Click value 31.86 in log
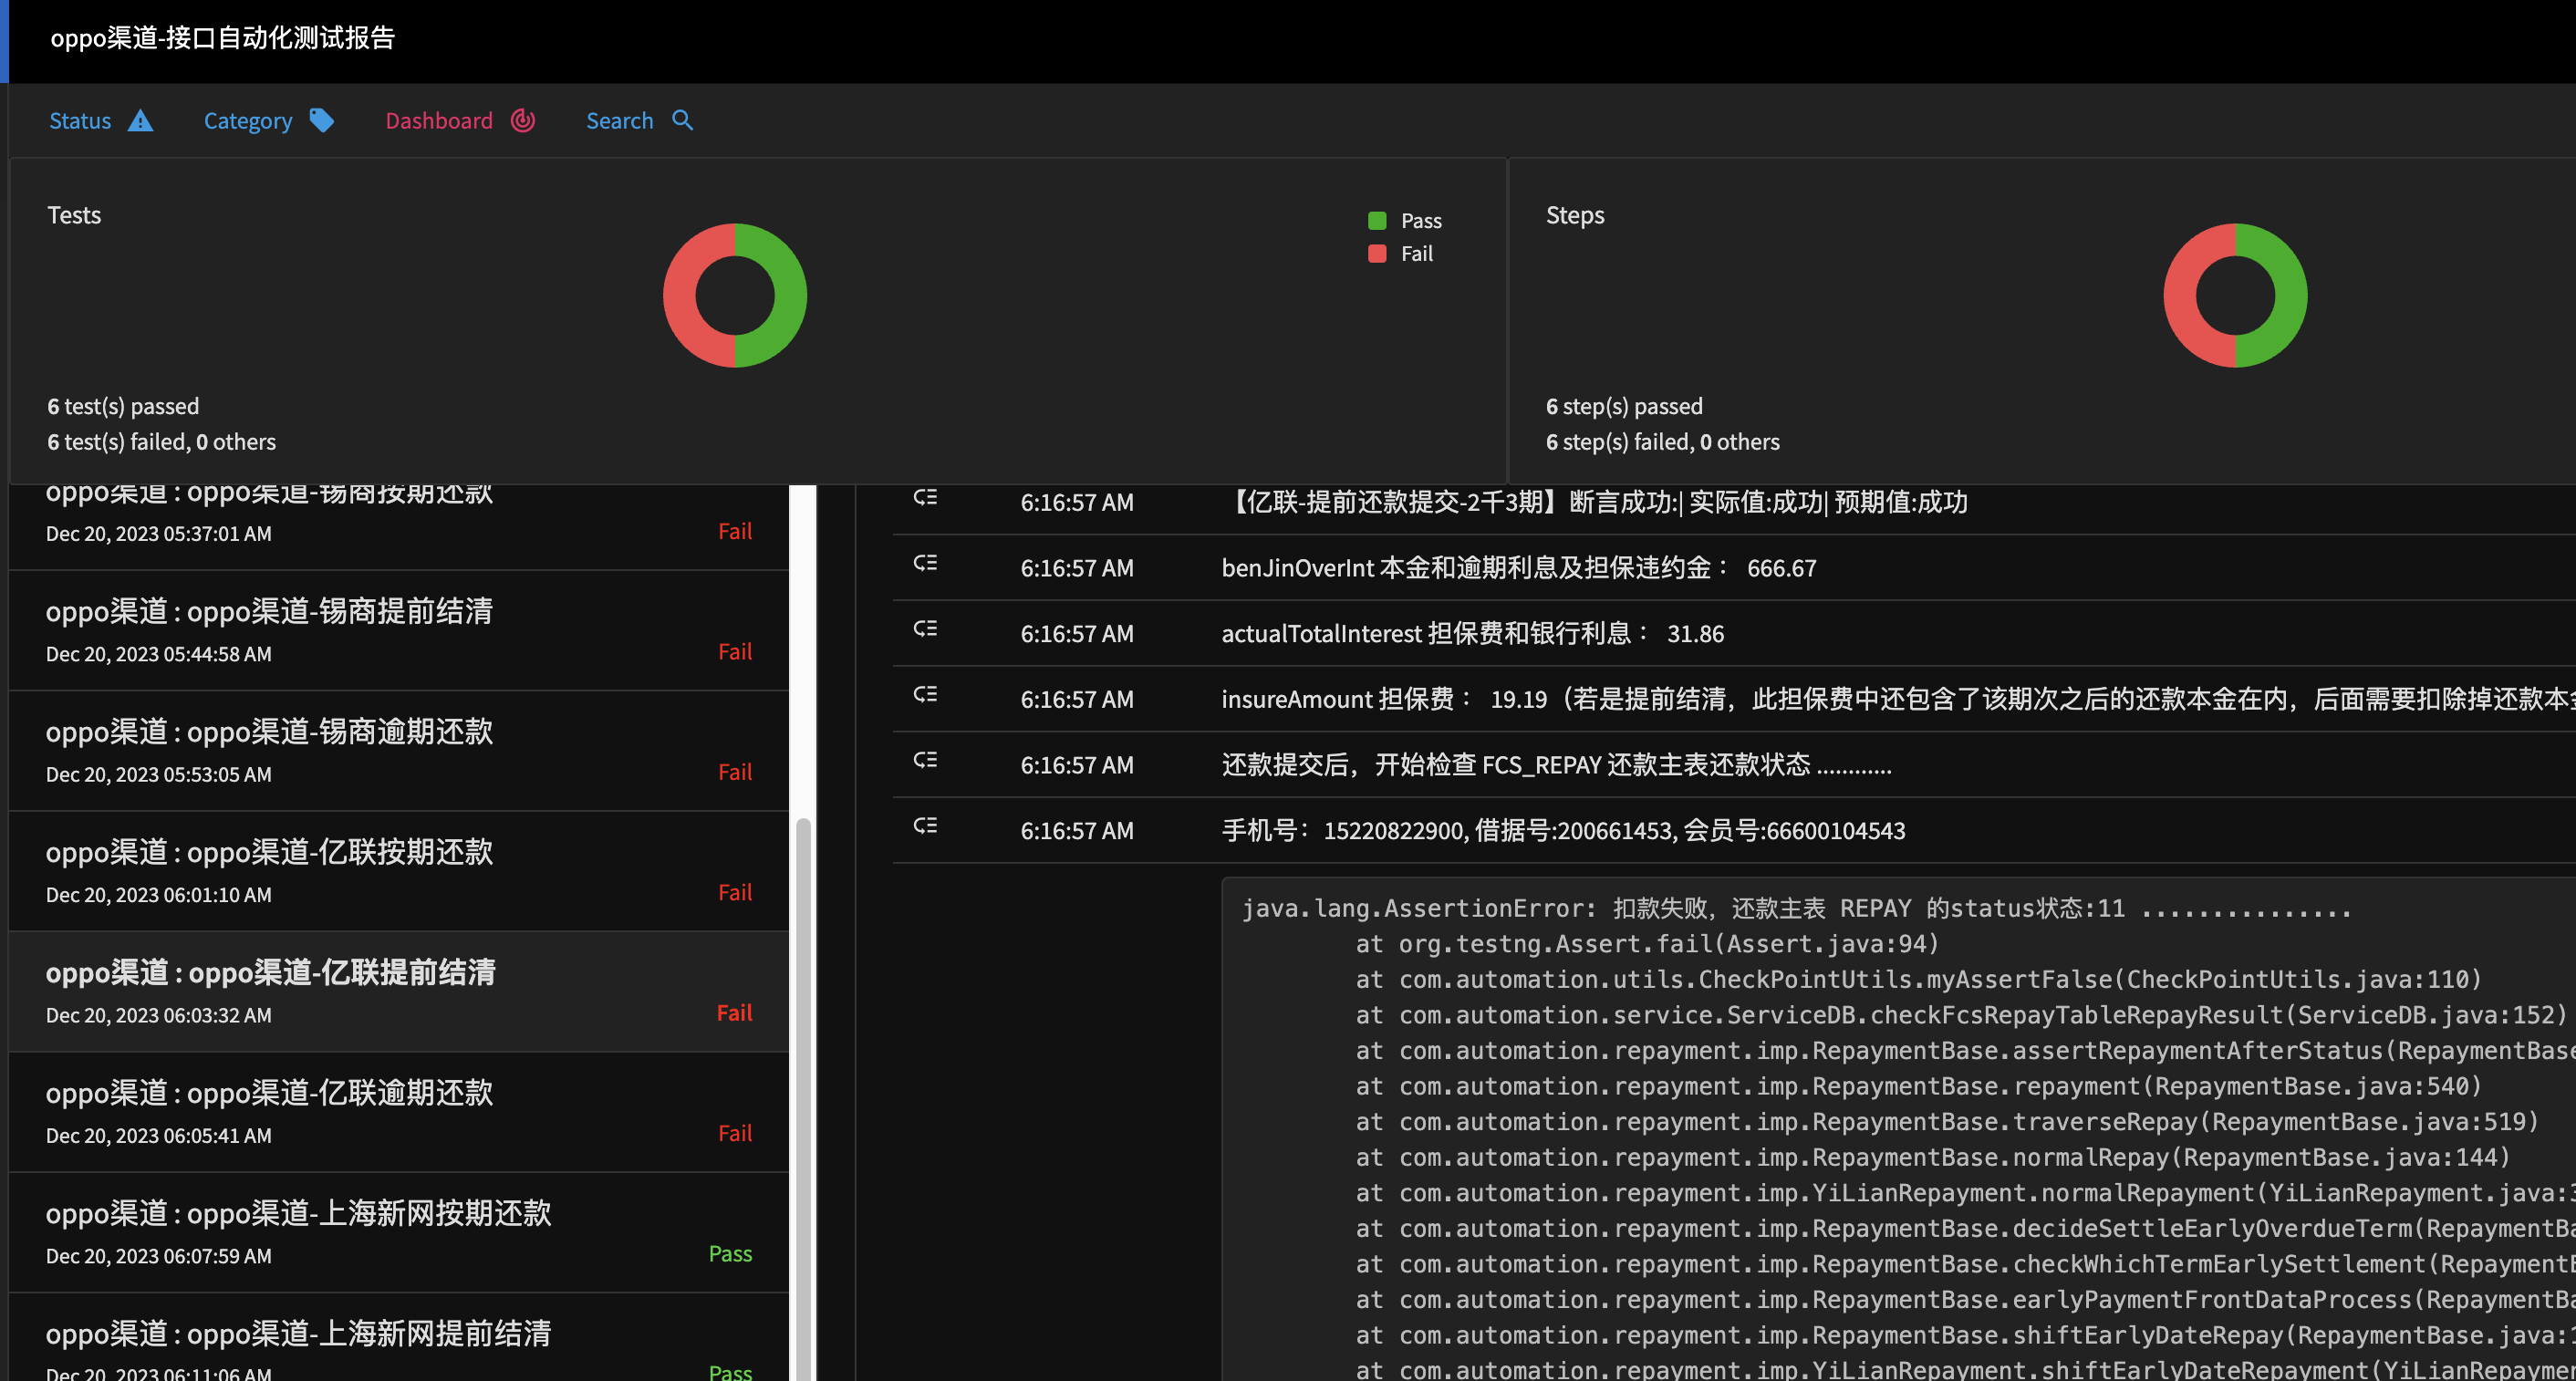This screenshot has height=1381, width=2576. (x=1695, y=634)
